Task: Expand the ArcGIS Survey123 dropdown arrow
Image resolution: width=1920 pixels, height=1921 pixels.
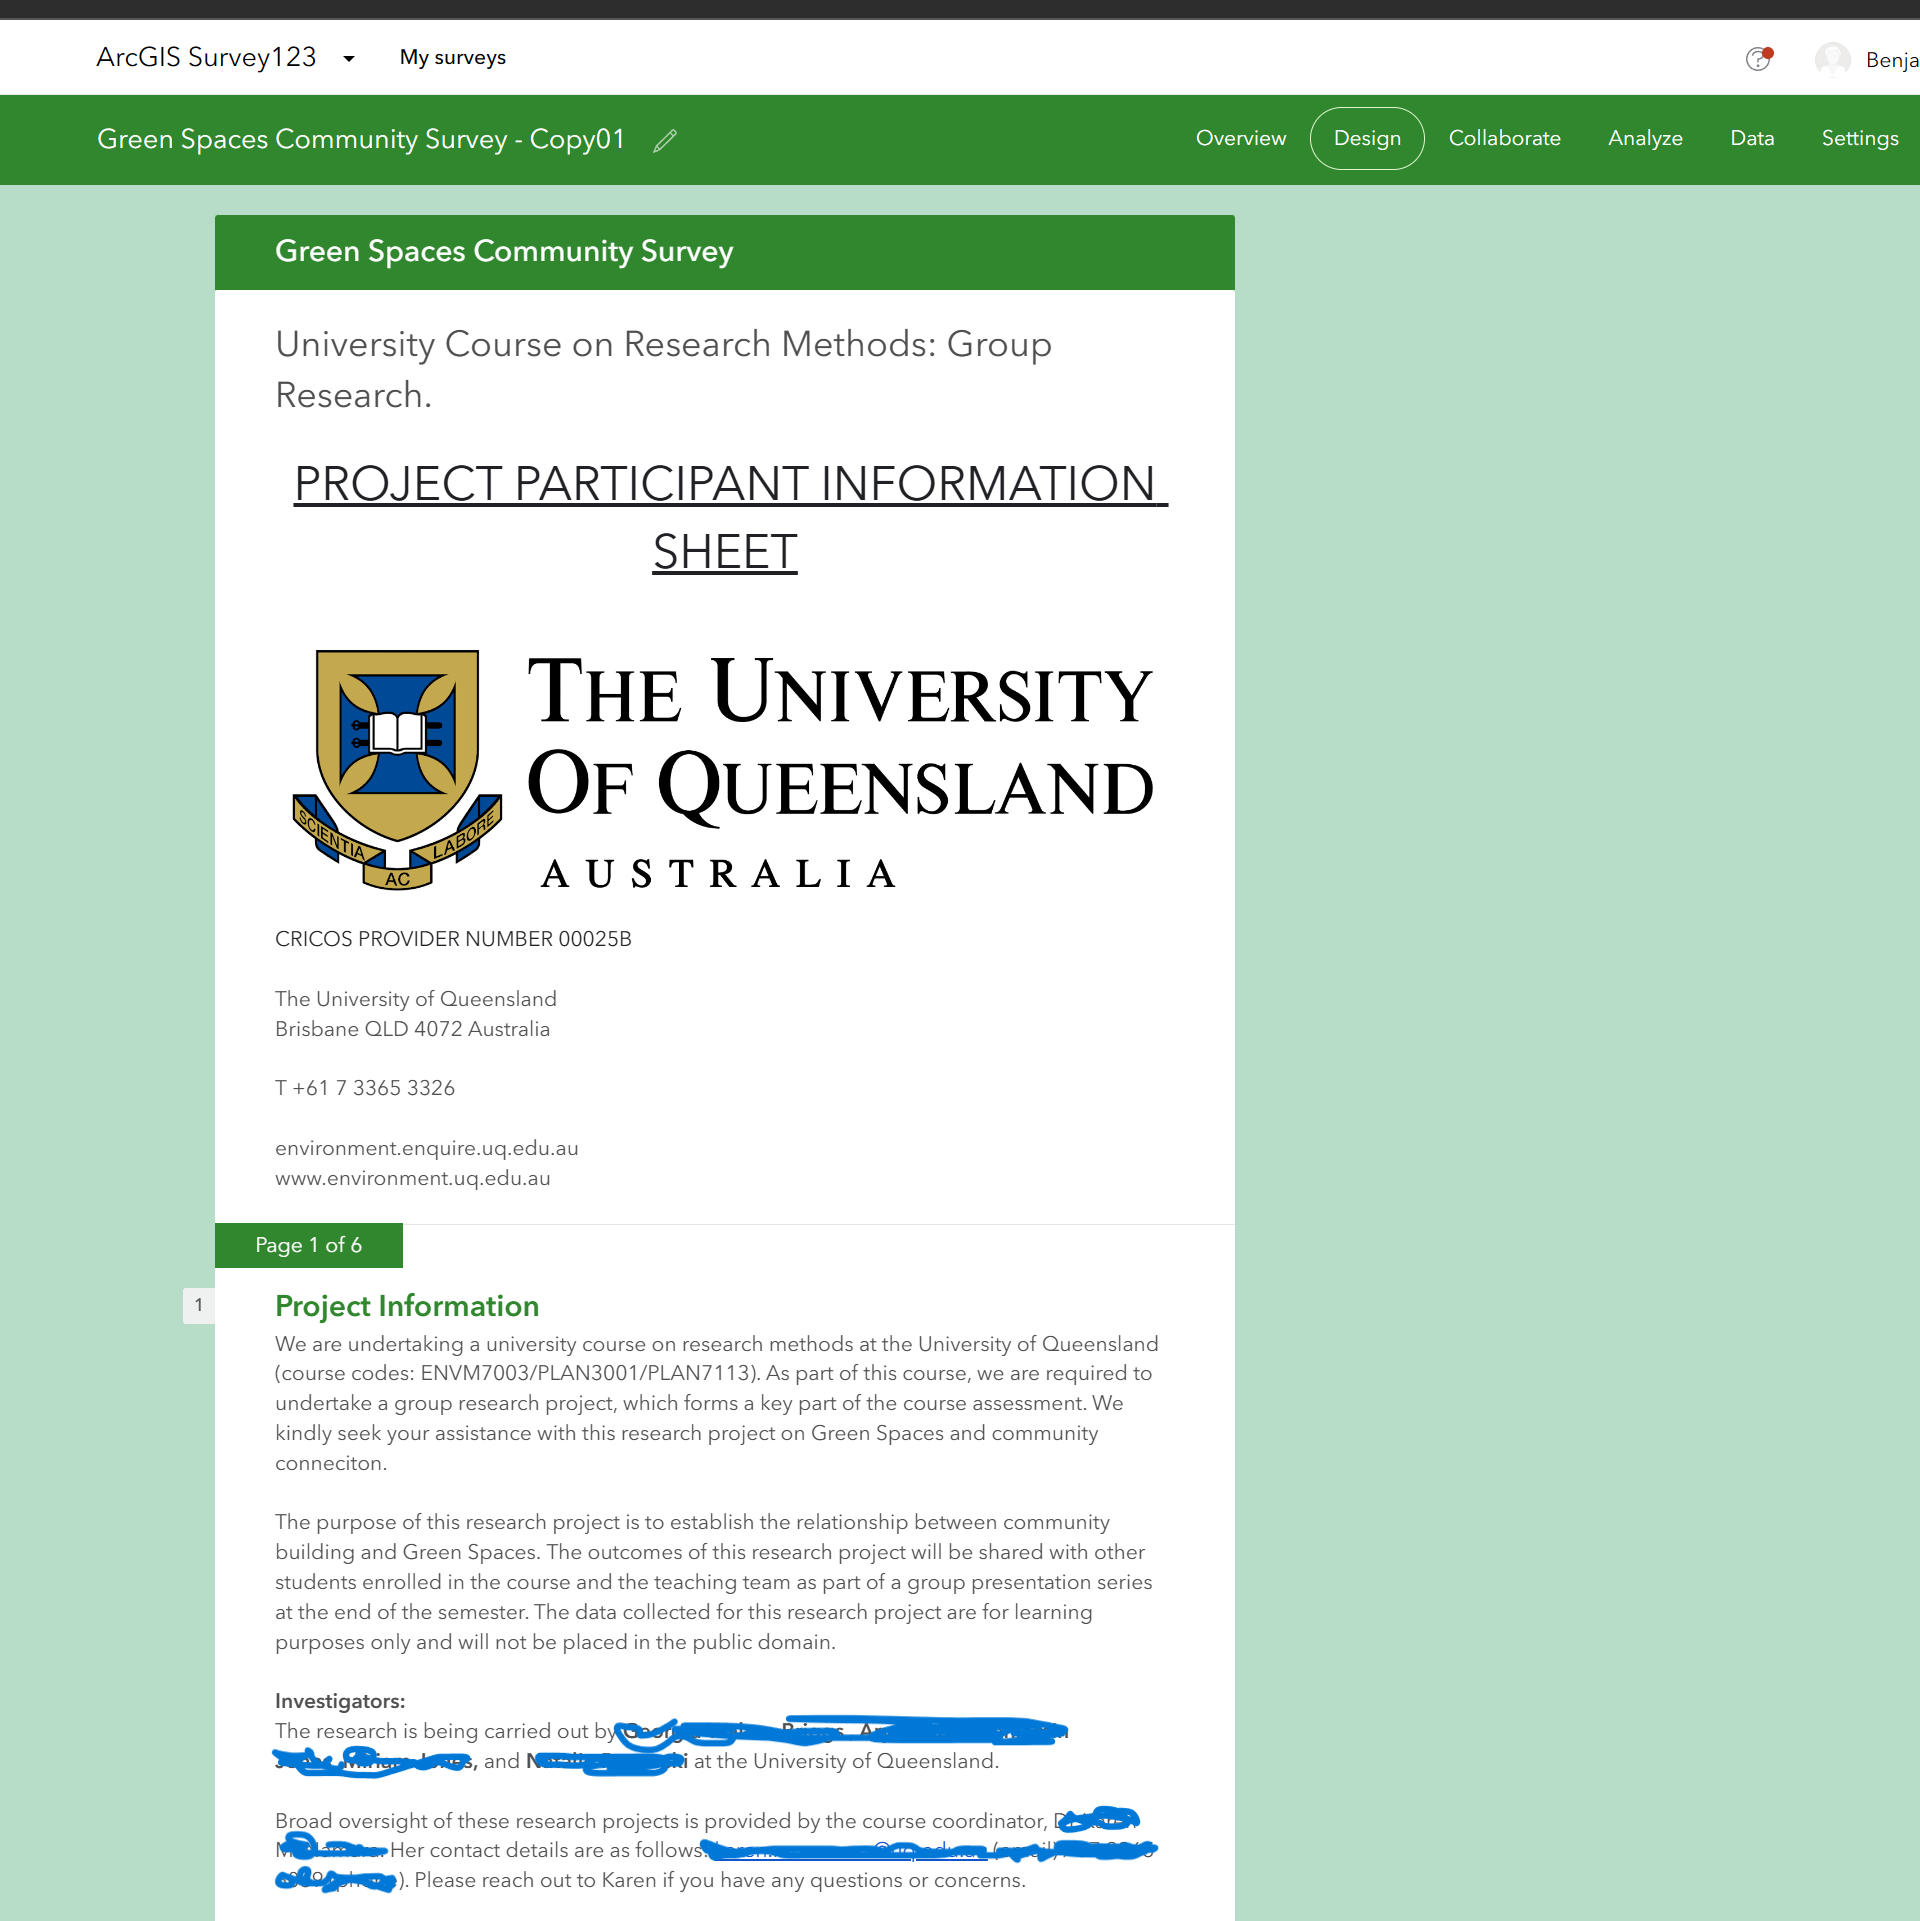Action: (349, 59)
